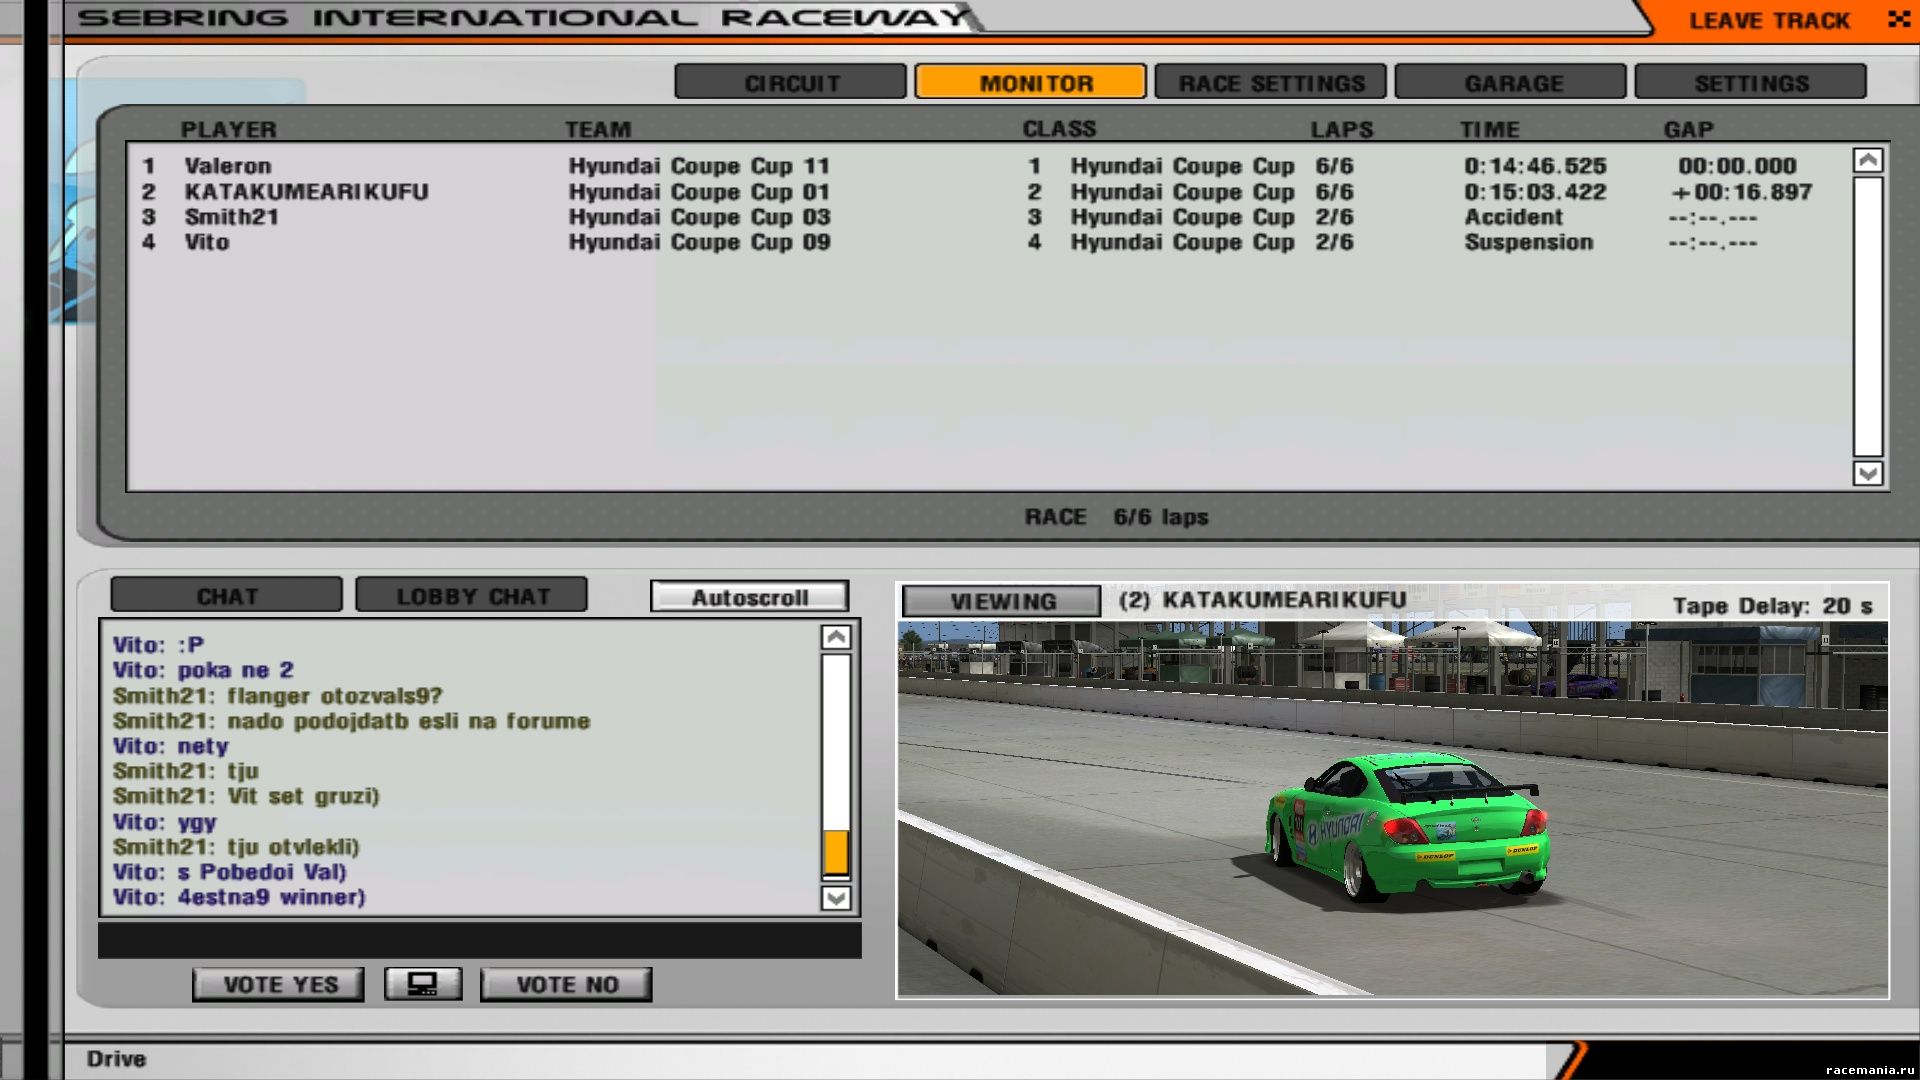Click the replay view of green Hyundai
The image size is (1920, 1080).
coord(1392,808)
